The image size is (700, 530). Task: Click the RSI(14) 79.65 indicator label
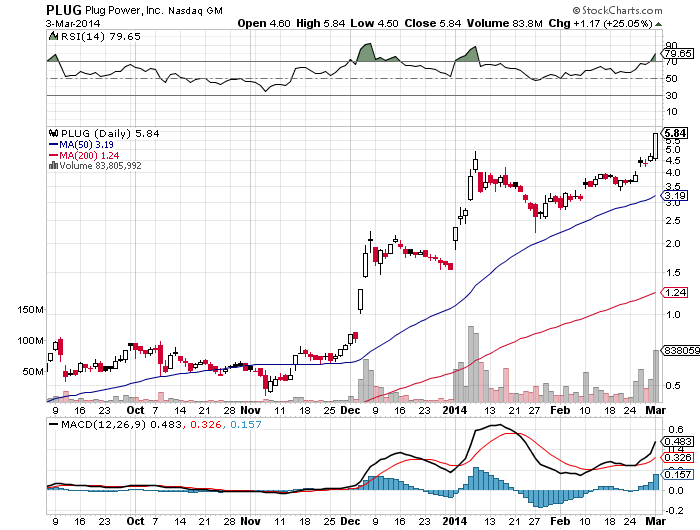pos(101,37)
